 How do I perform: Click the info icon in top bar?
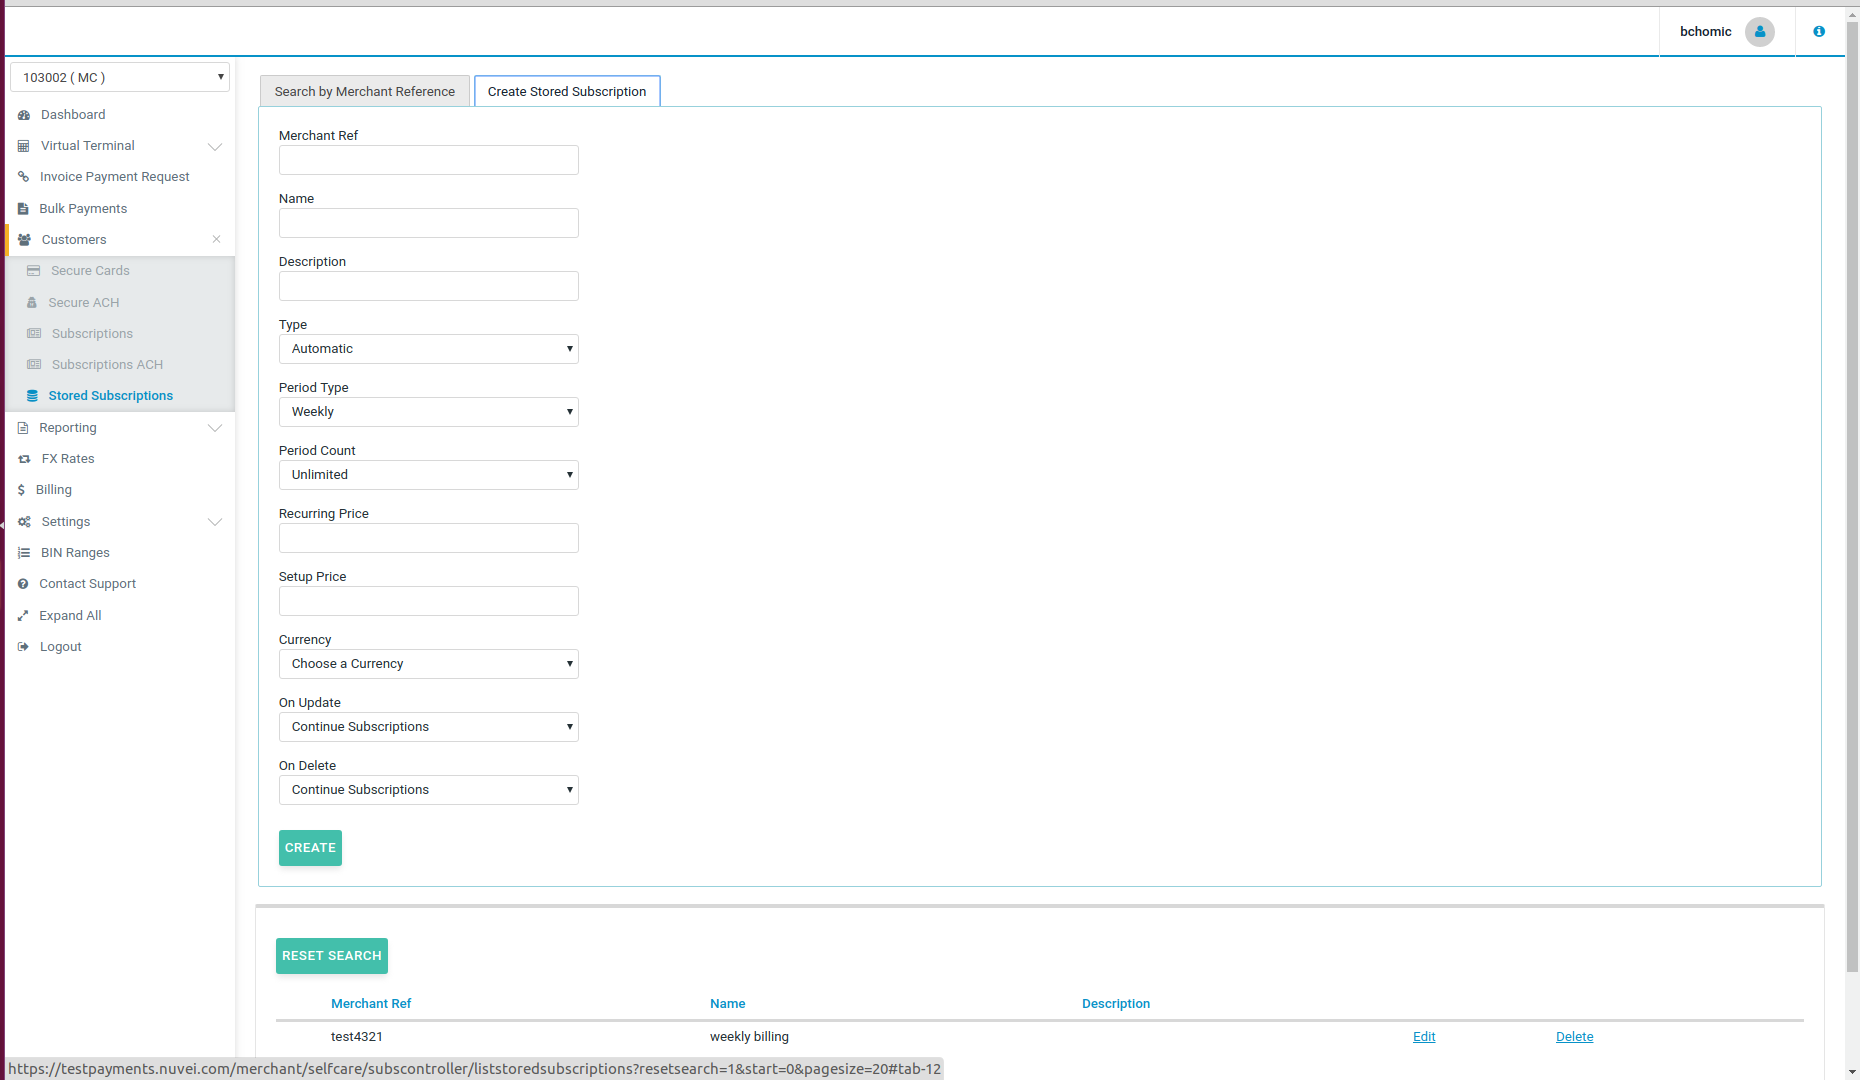click(1819, 32)
